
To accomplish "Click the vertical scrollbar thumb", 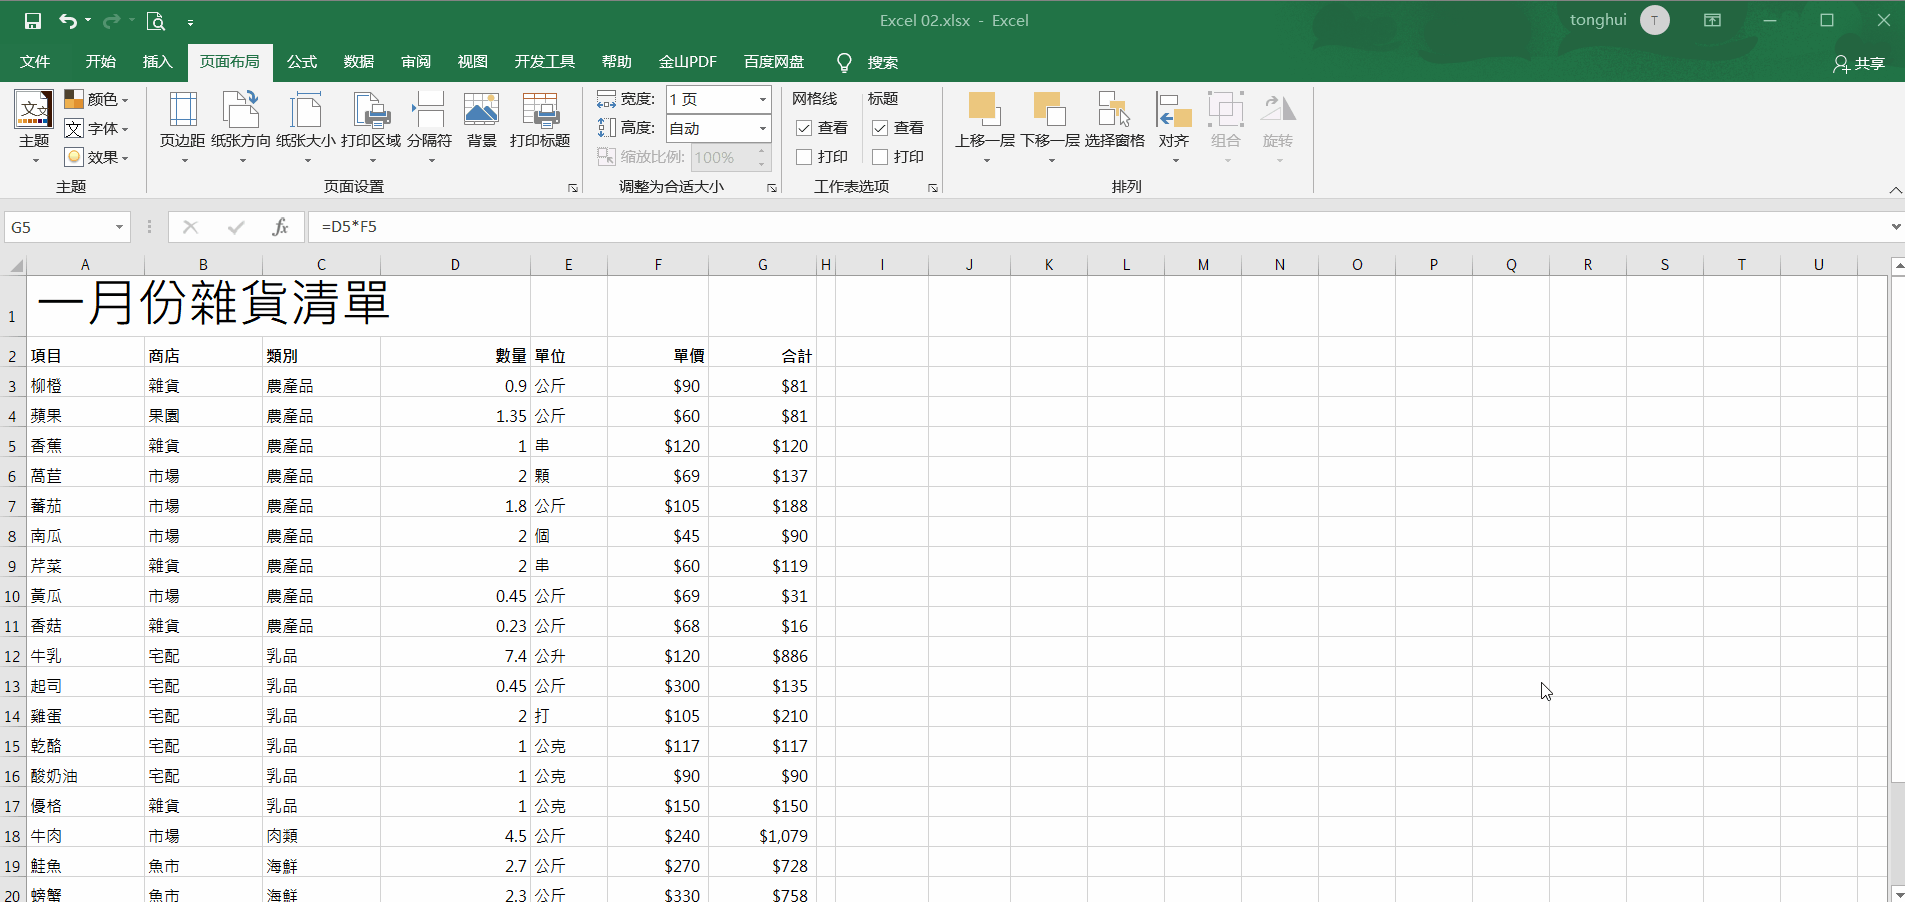I will coord(1897,529).
